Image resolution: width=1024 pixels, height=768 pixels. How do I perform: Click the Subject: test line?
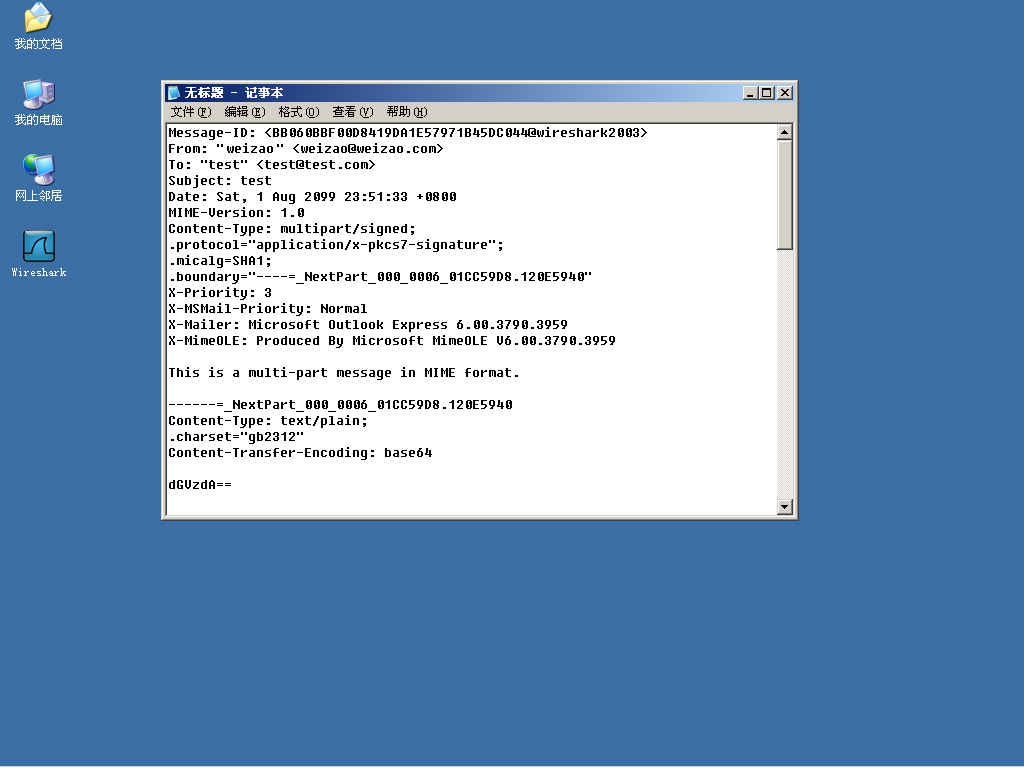tap(219, 181)
